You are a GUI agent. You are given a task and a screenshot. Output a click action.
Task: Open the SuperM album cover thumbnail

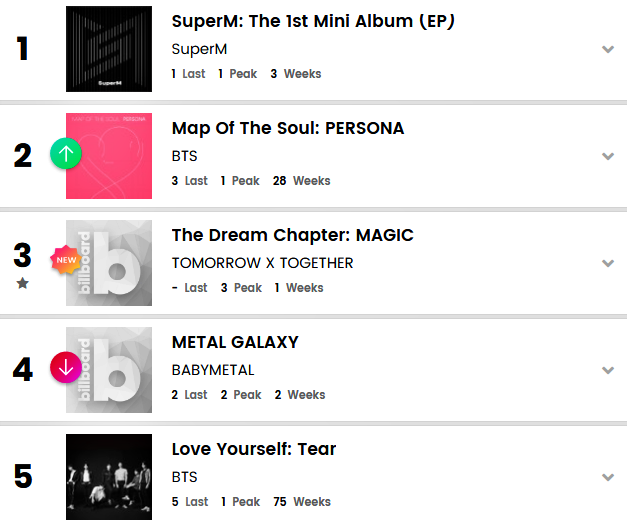point(109,49)
